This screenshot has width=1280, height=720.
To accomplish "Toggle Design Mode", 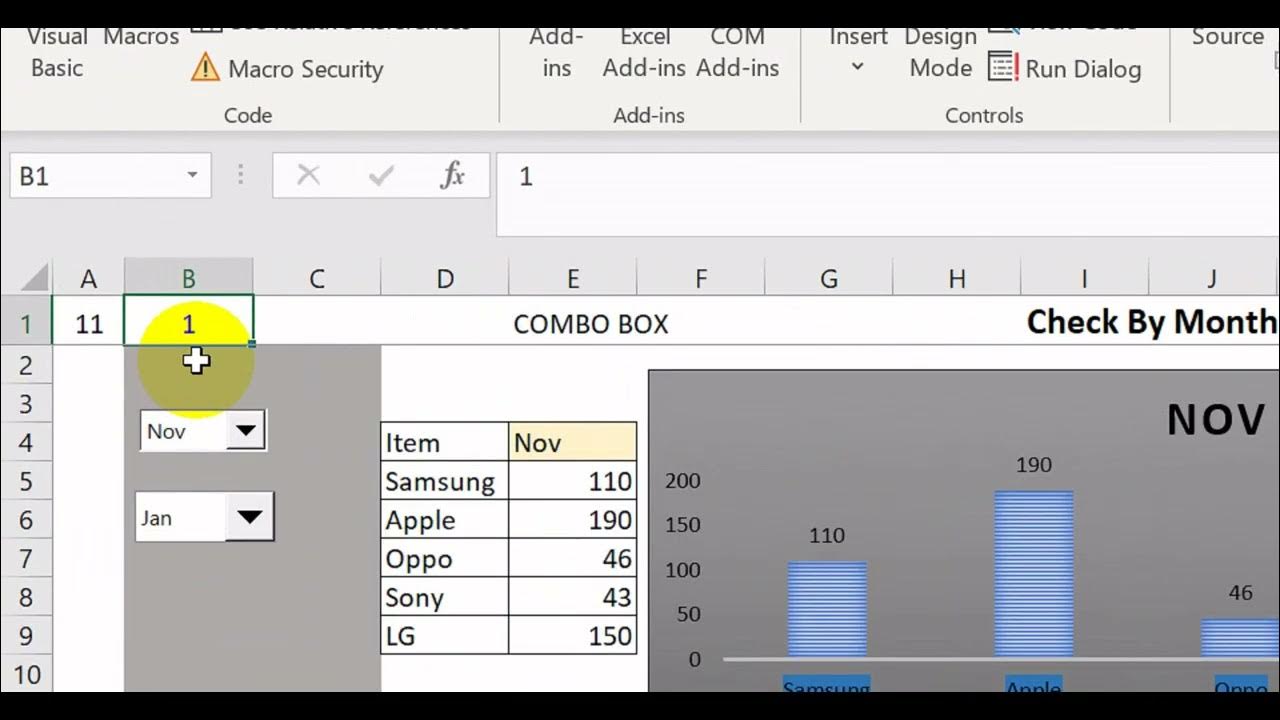I will 940,52.
